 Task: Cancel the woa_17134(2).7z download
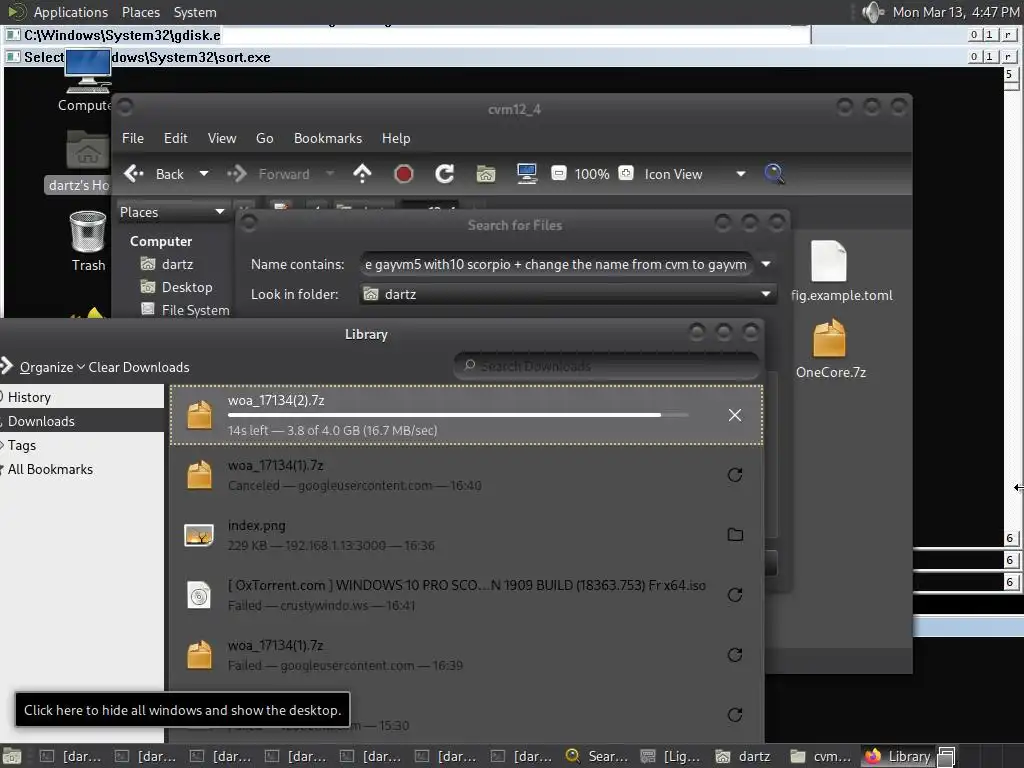pyautogui.click(x=735, y=415)
